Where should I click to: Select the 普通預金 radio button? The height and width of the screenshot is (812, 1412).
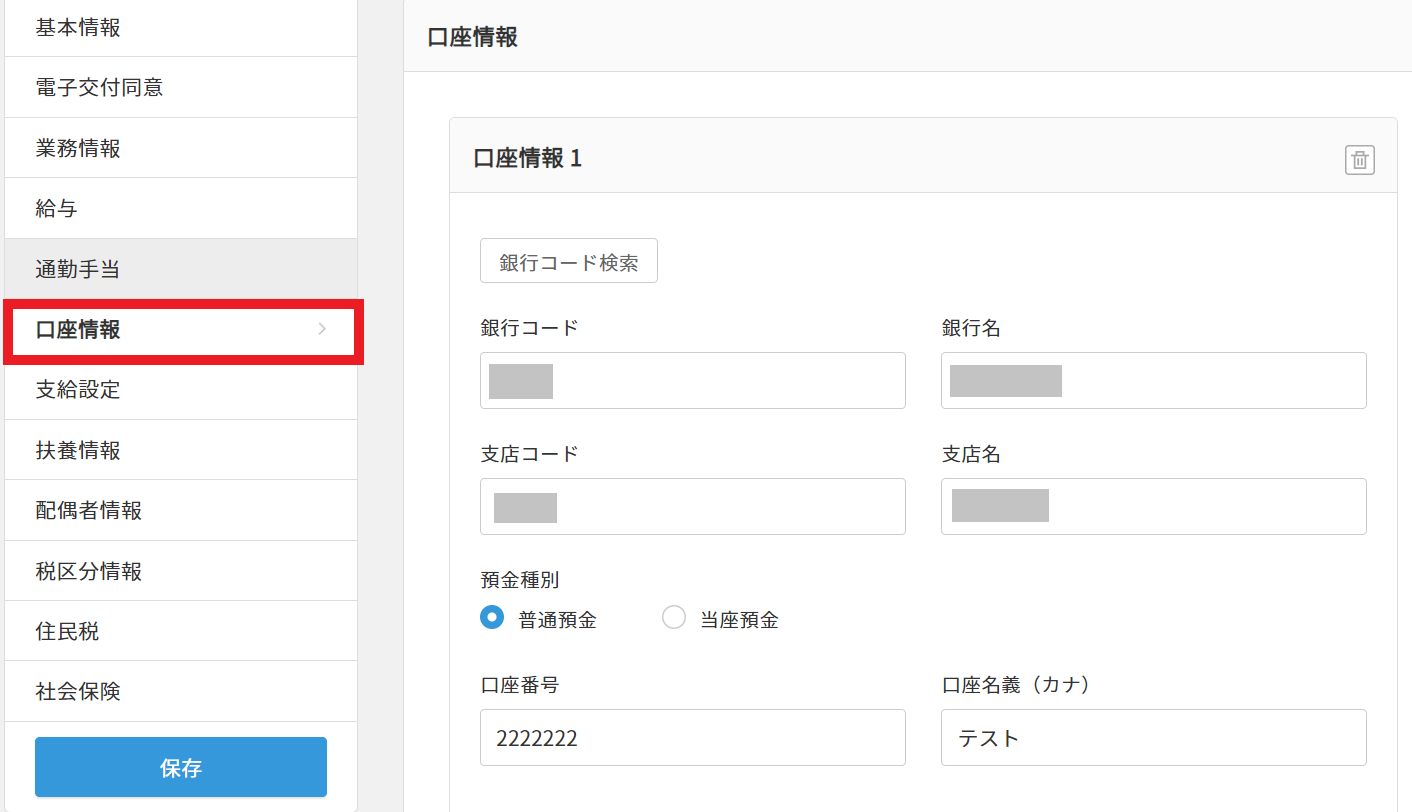[492, 618]
